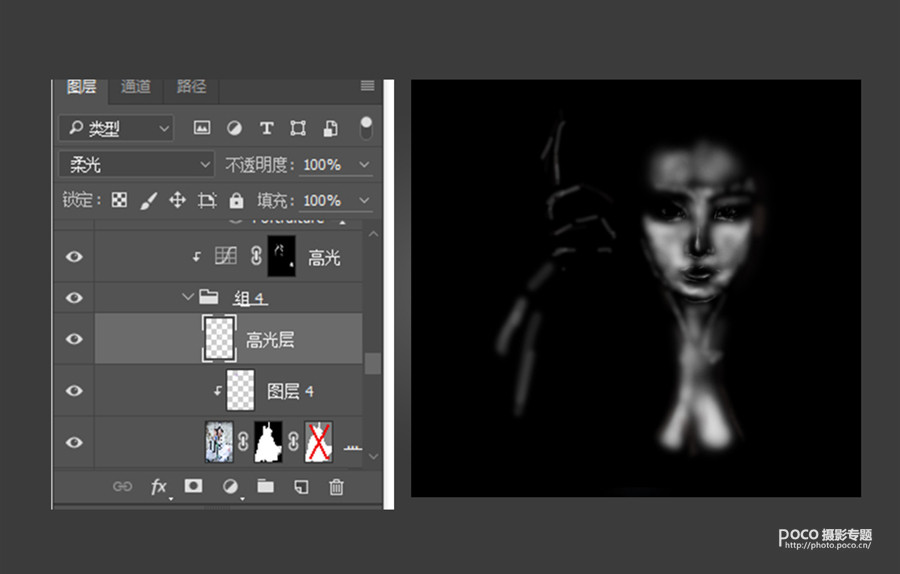This screenshot has width=900, height=574.
Task: Click the type layer filter icon
Action: [x=266, y=128]
